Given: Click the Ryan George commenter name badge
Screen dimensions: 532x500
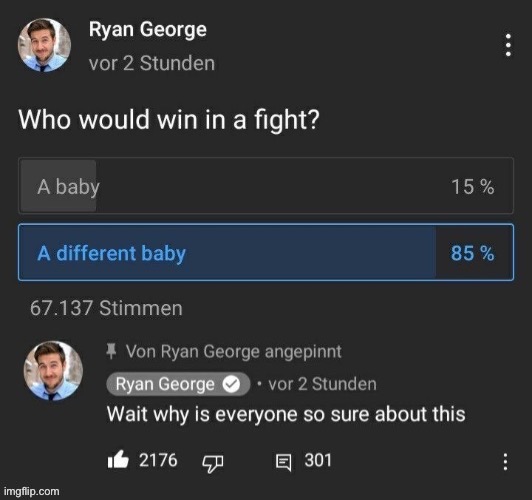Looking at the screenshot, I should (x=178, y=384).
